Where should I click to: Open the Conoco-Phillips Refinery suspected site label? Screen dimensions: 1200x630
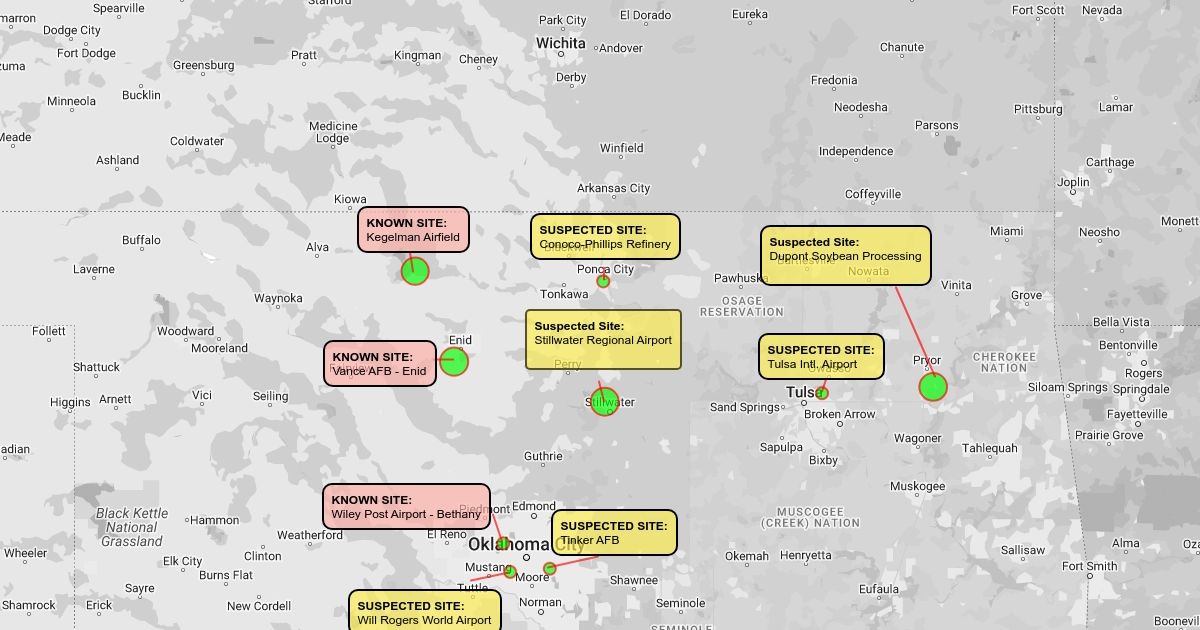tap(604, 236)
